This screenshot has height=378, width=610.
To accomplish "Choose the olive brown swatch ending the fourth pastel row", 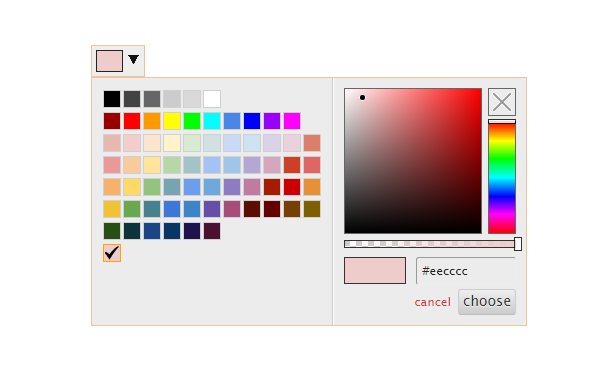I will pyautogui.click(x=312, y=209).
